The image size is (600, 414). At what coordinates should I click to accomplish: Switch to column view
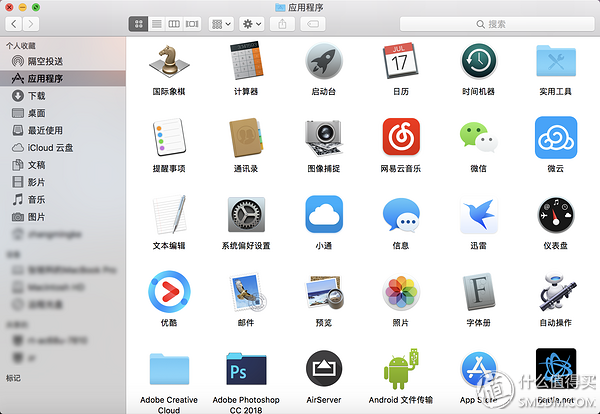tap(174, 24)
